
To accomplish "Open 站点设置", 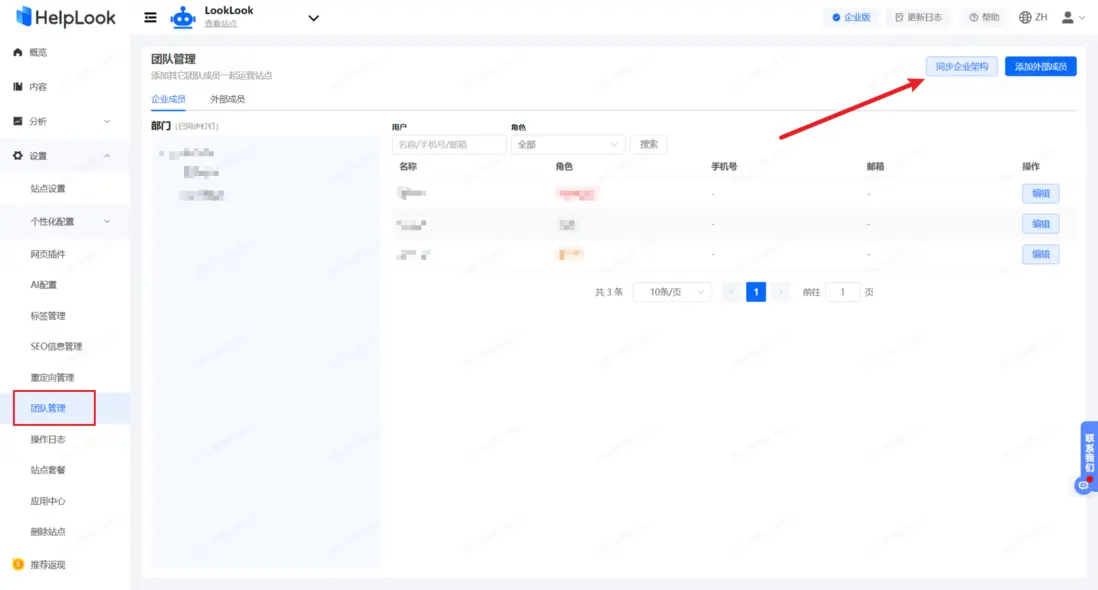I will (x=48, y=188).
